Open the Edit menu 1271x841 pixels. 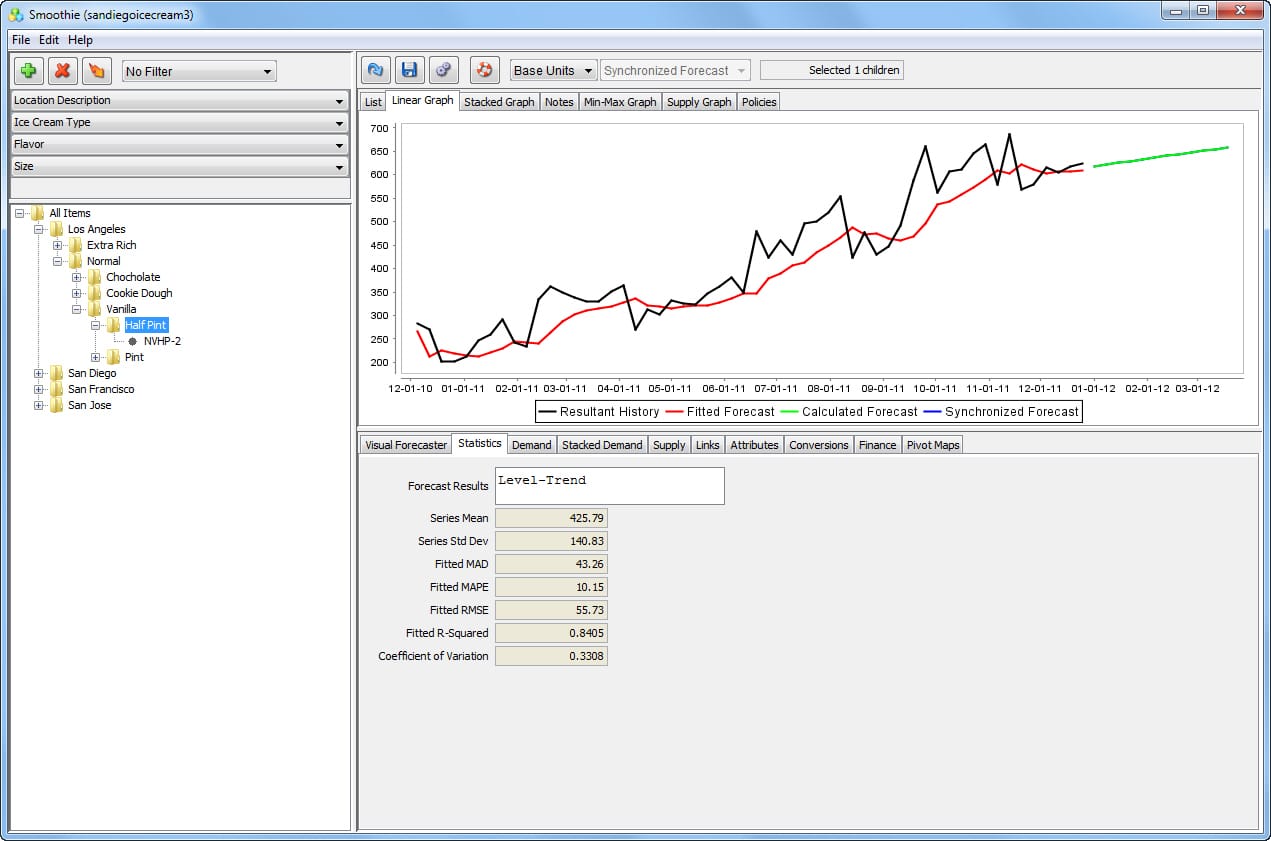coord(49,40)
